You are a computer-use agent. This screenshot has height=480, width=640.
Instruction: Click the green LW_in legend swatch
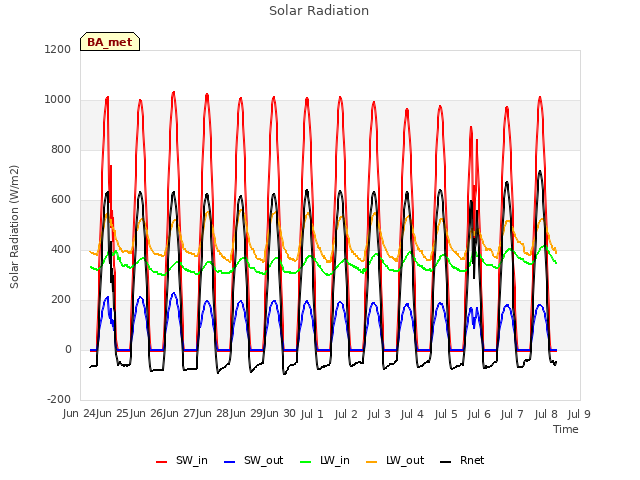point(306,462)
